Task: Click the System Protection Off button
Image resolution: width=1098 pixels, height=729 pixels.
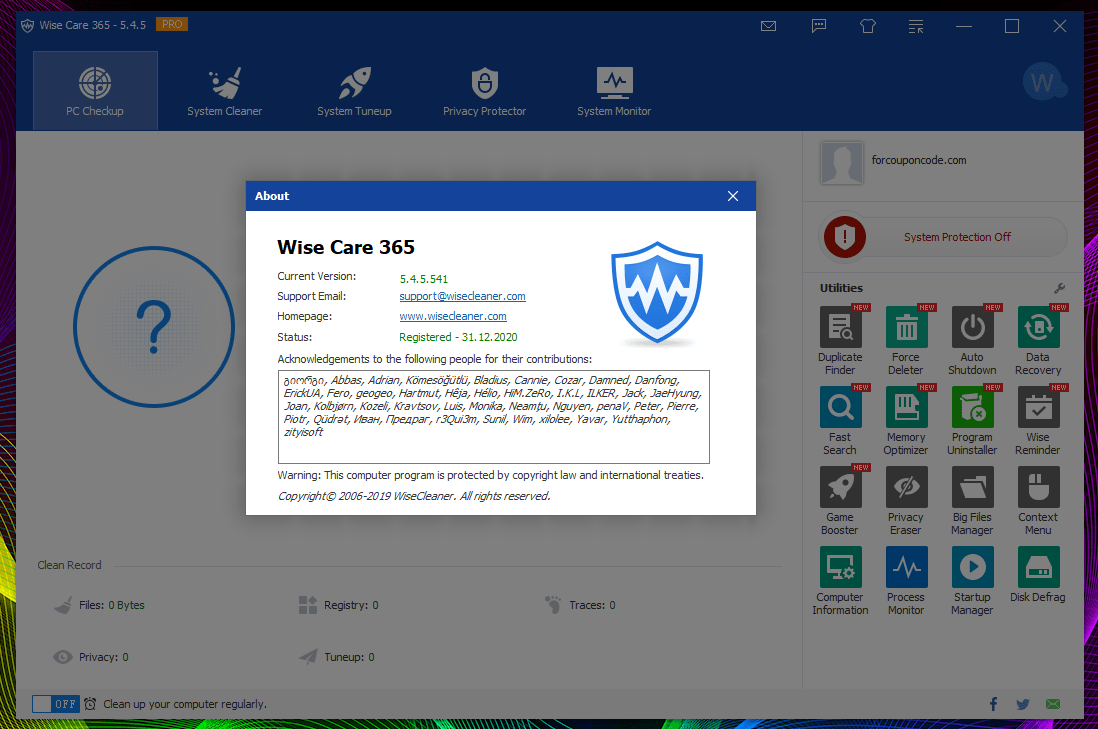Action: pyautogui.click(x=943, y=237)
